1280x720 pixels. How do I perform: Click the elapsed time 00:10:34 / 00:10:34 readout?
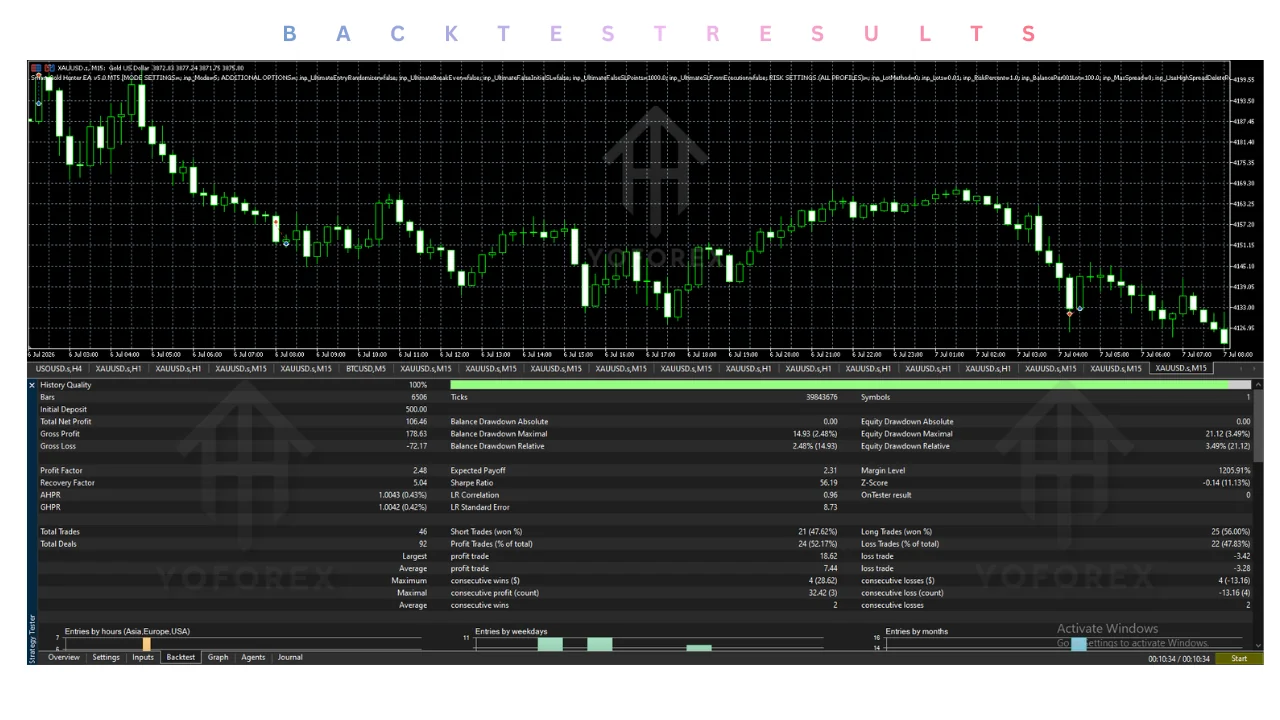[x=1179, y=658]
